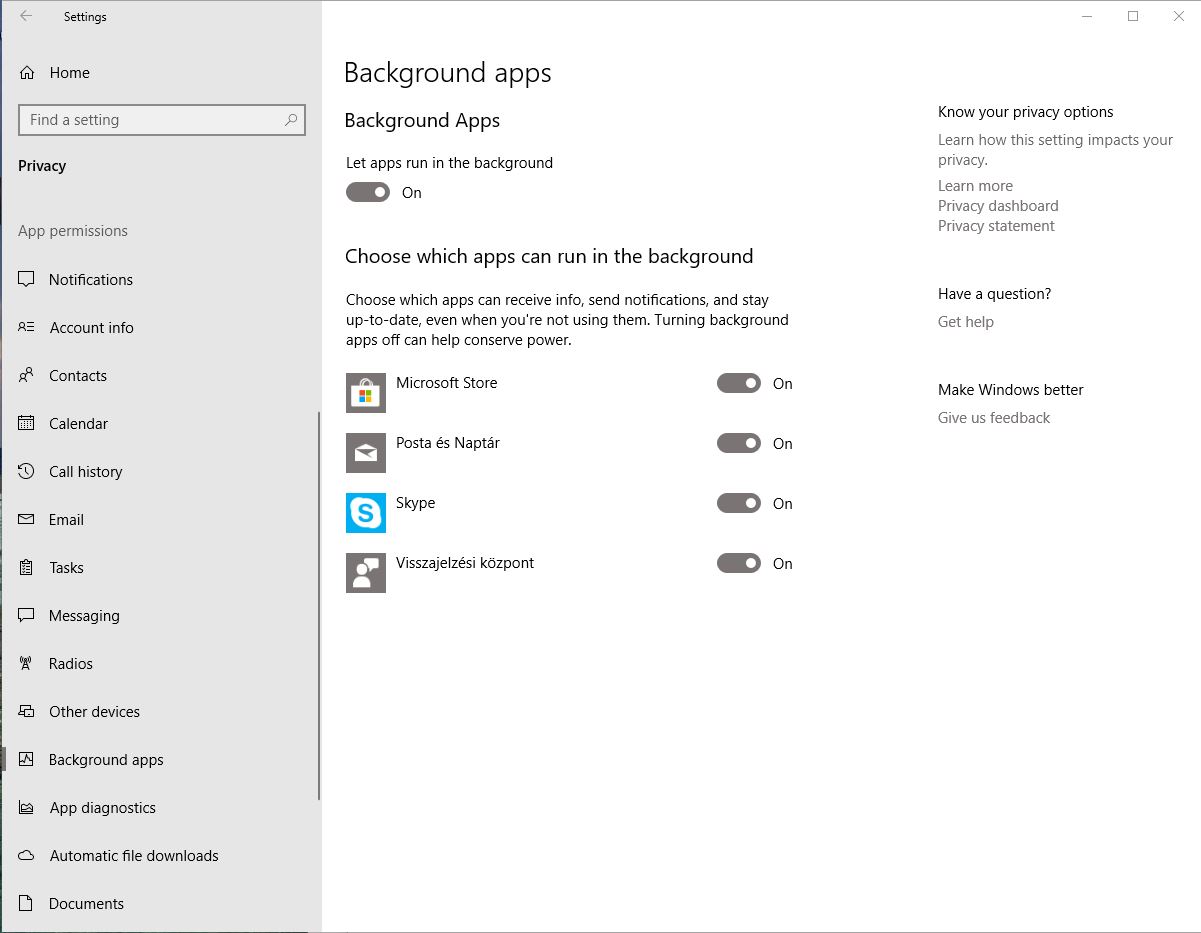The image size is (1201, 933).
Task: Click the Skype app name
Action: 415,503
